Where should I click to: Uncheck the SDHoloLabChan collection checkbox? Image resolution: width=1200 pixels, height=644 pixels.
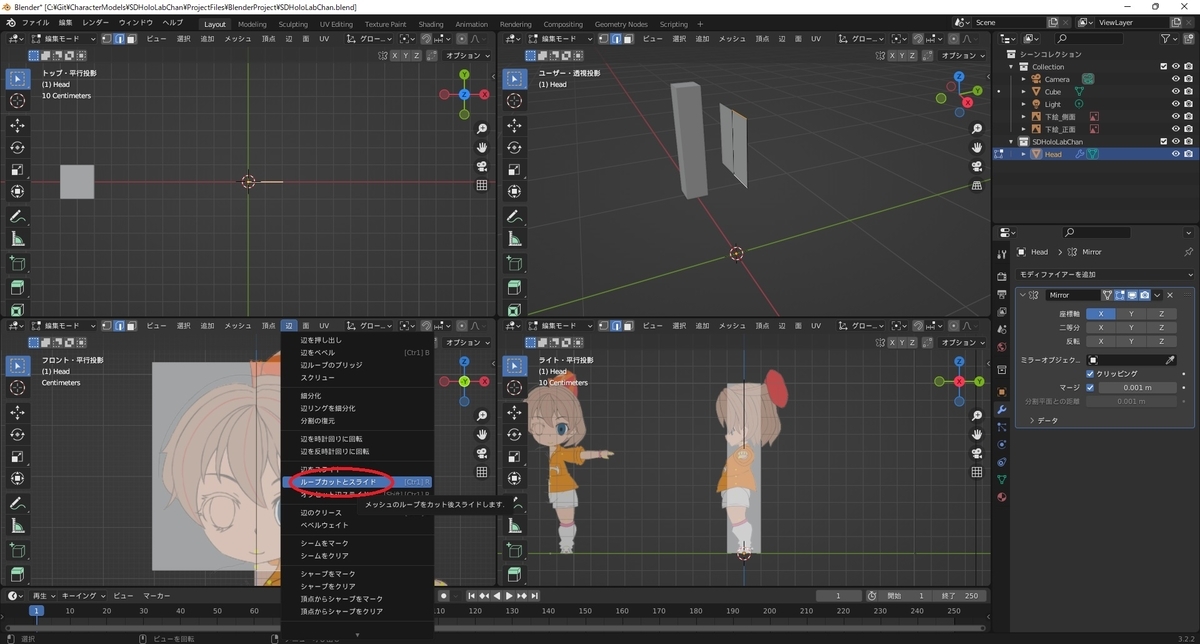pos(1163,142)
